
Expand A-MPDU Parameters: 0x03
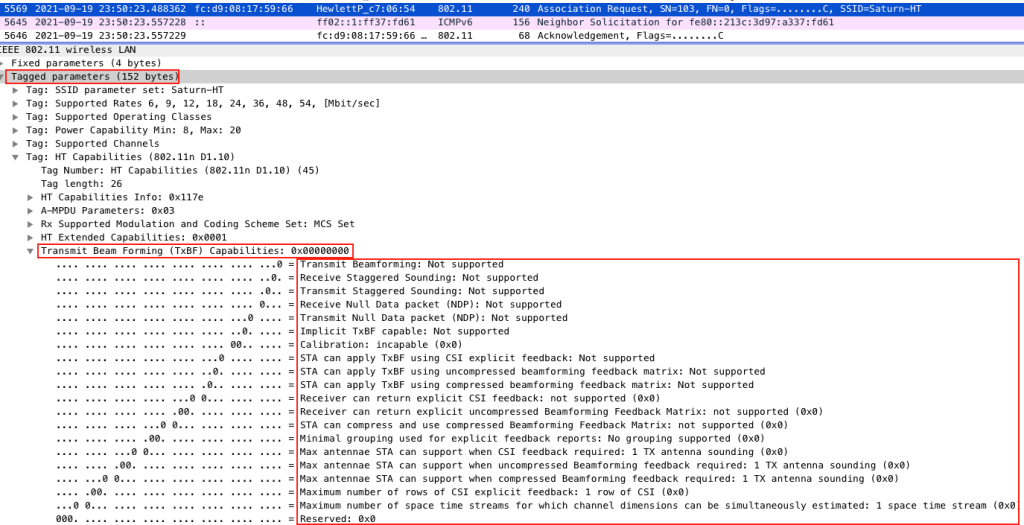click(31, 211)
